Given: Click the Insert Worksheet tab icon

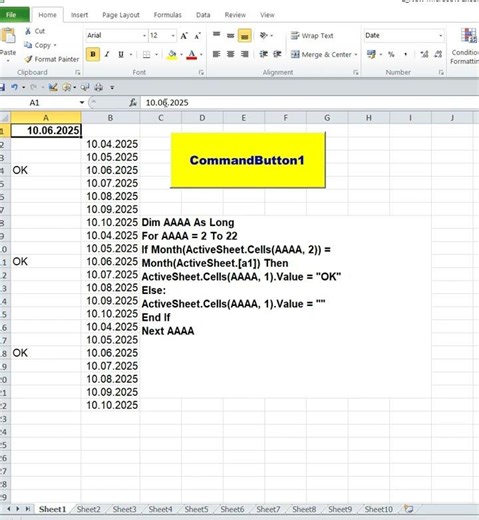Looking at the screenshot, I should click(409, 509).
